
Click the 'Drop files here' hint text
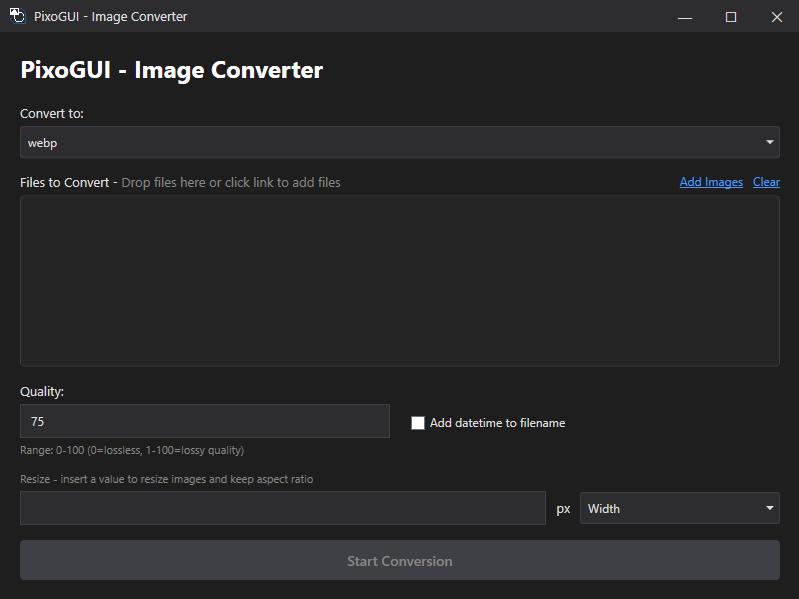click(x=231, y=182)
